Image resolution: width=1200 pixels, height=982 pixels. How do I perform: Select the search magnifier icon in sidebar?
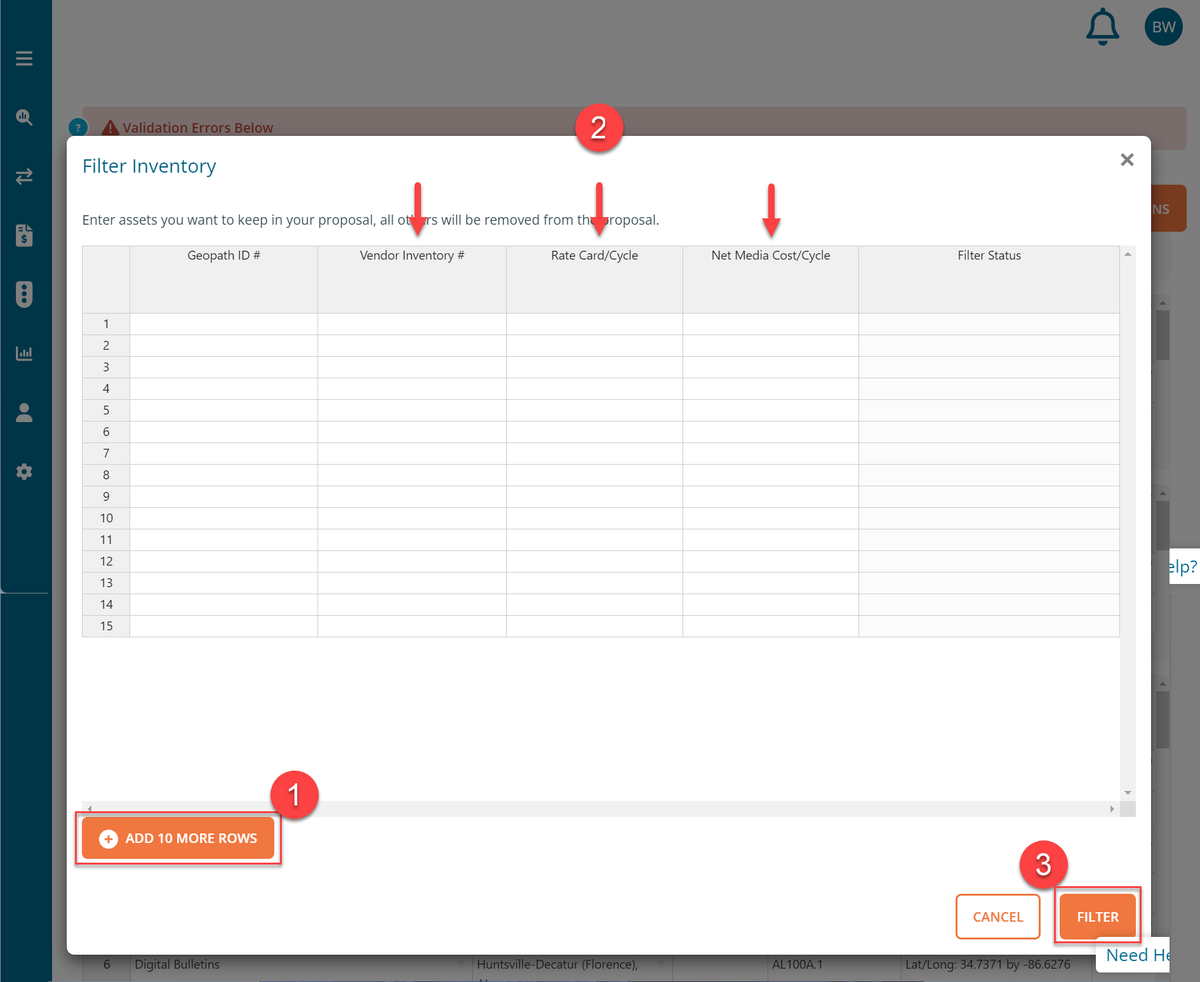25,117
